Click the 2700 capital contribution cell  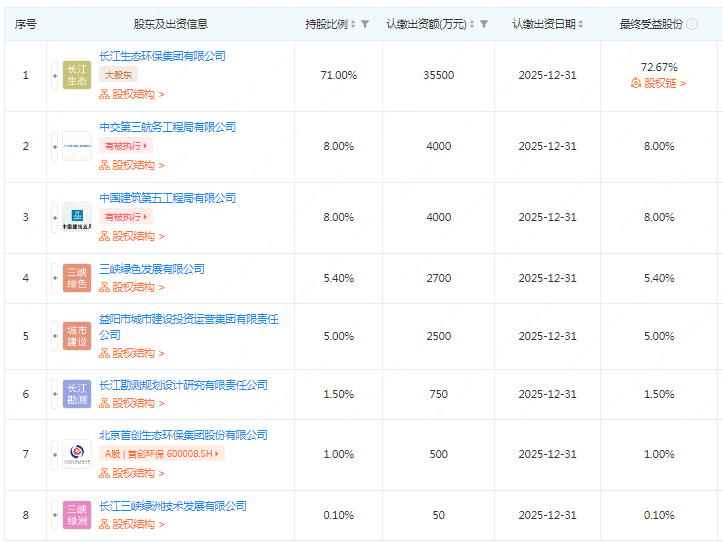click(x=439, y=278)
